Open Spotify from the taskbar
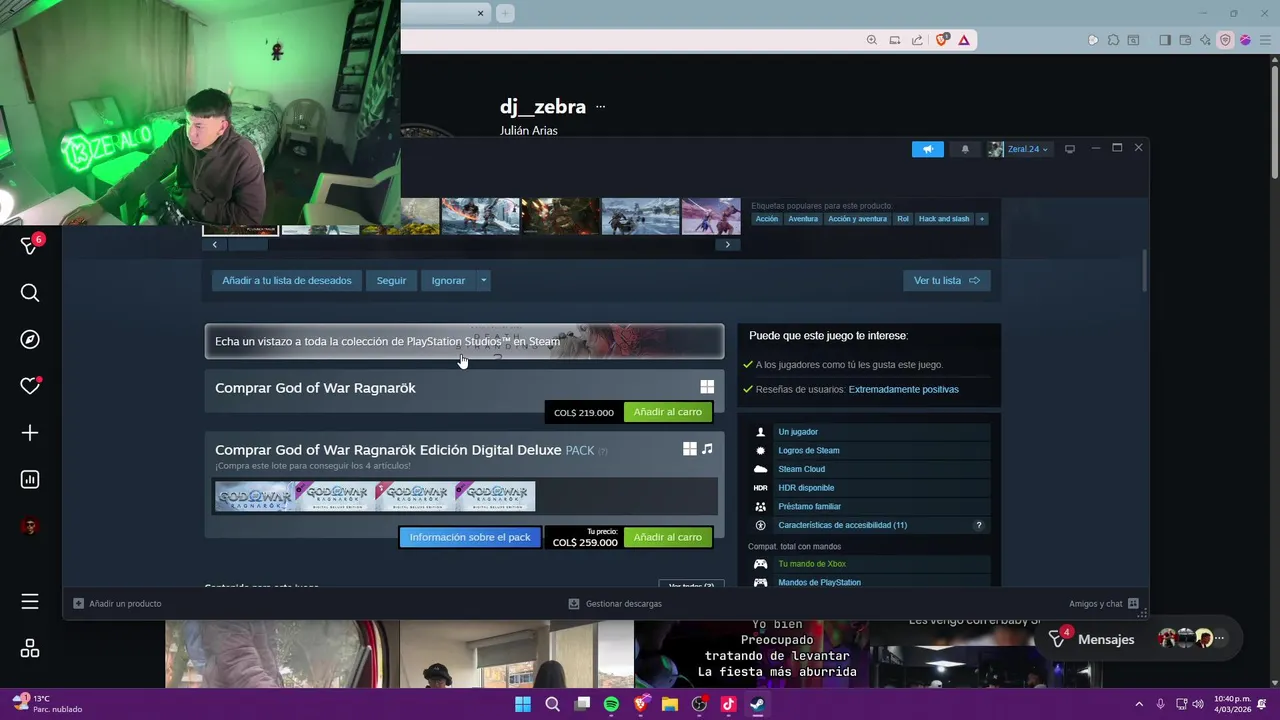Image resolution: width=1280 pixels, height=720 pixels. coord(611,704)
